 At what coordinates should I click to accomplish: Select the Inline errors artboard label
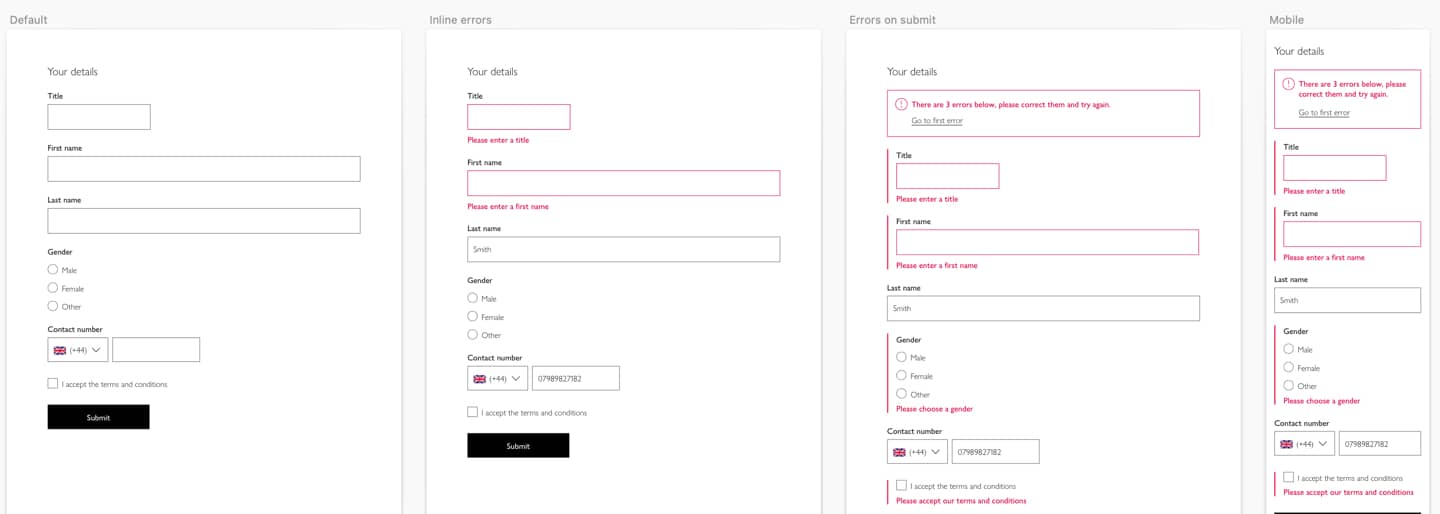point(460,20)
